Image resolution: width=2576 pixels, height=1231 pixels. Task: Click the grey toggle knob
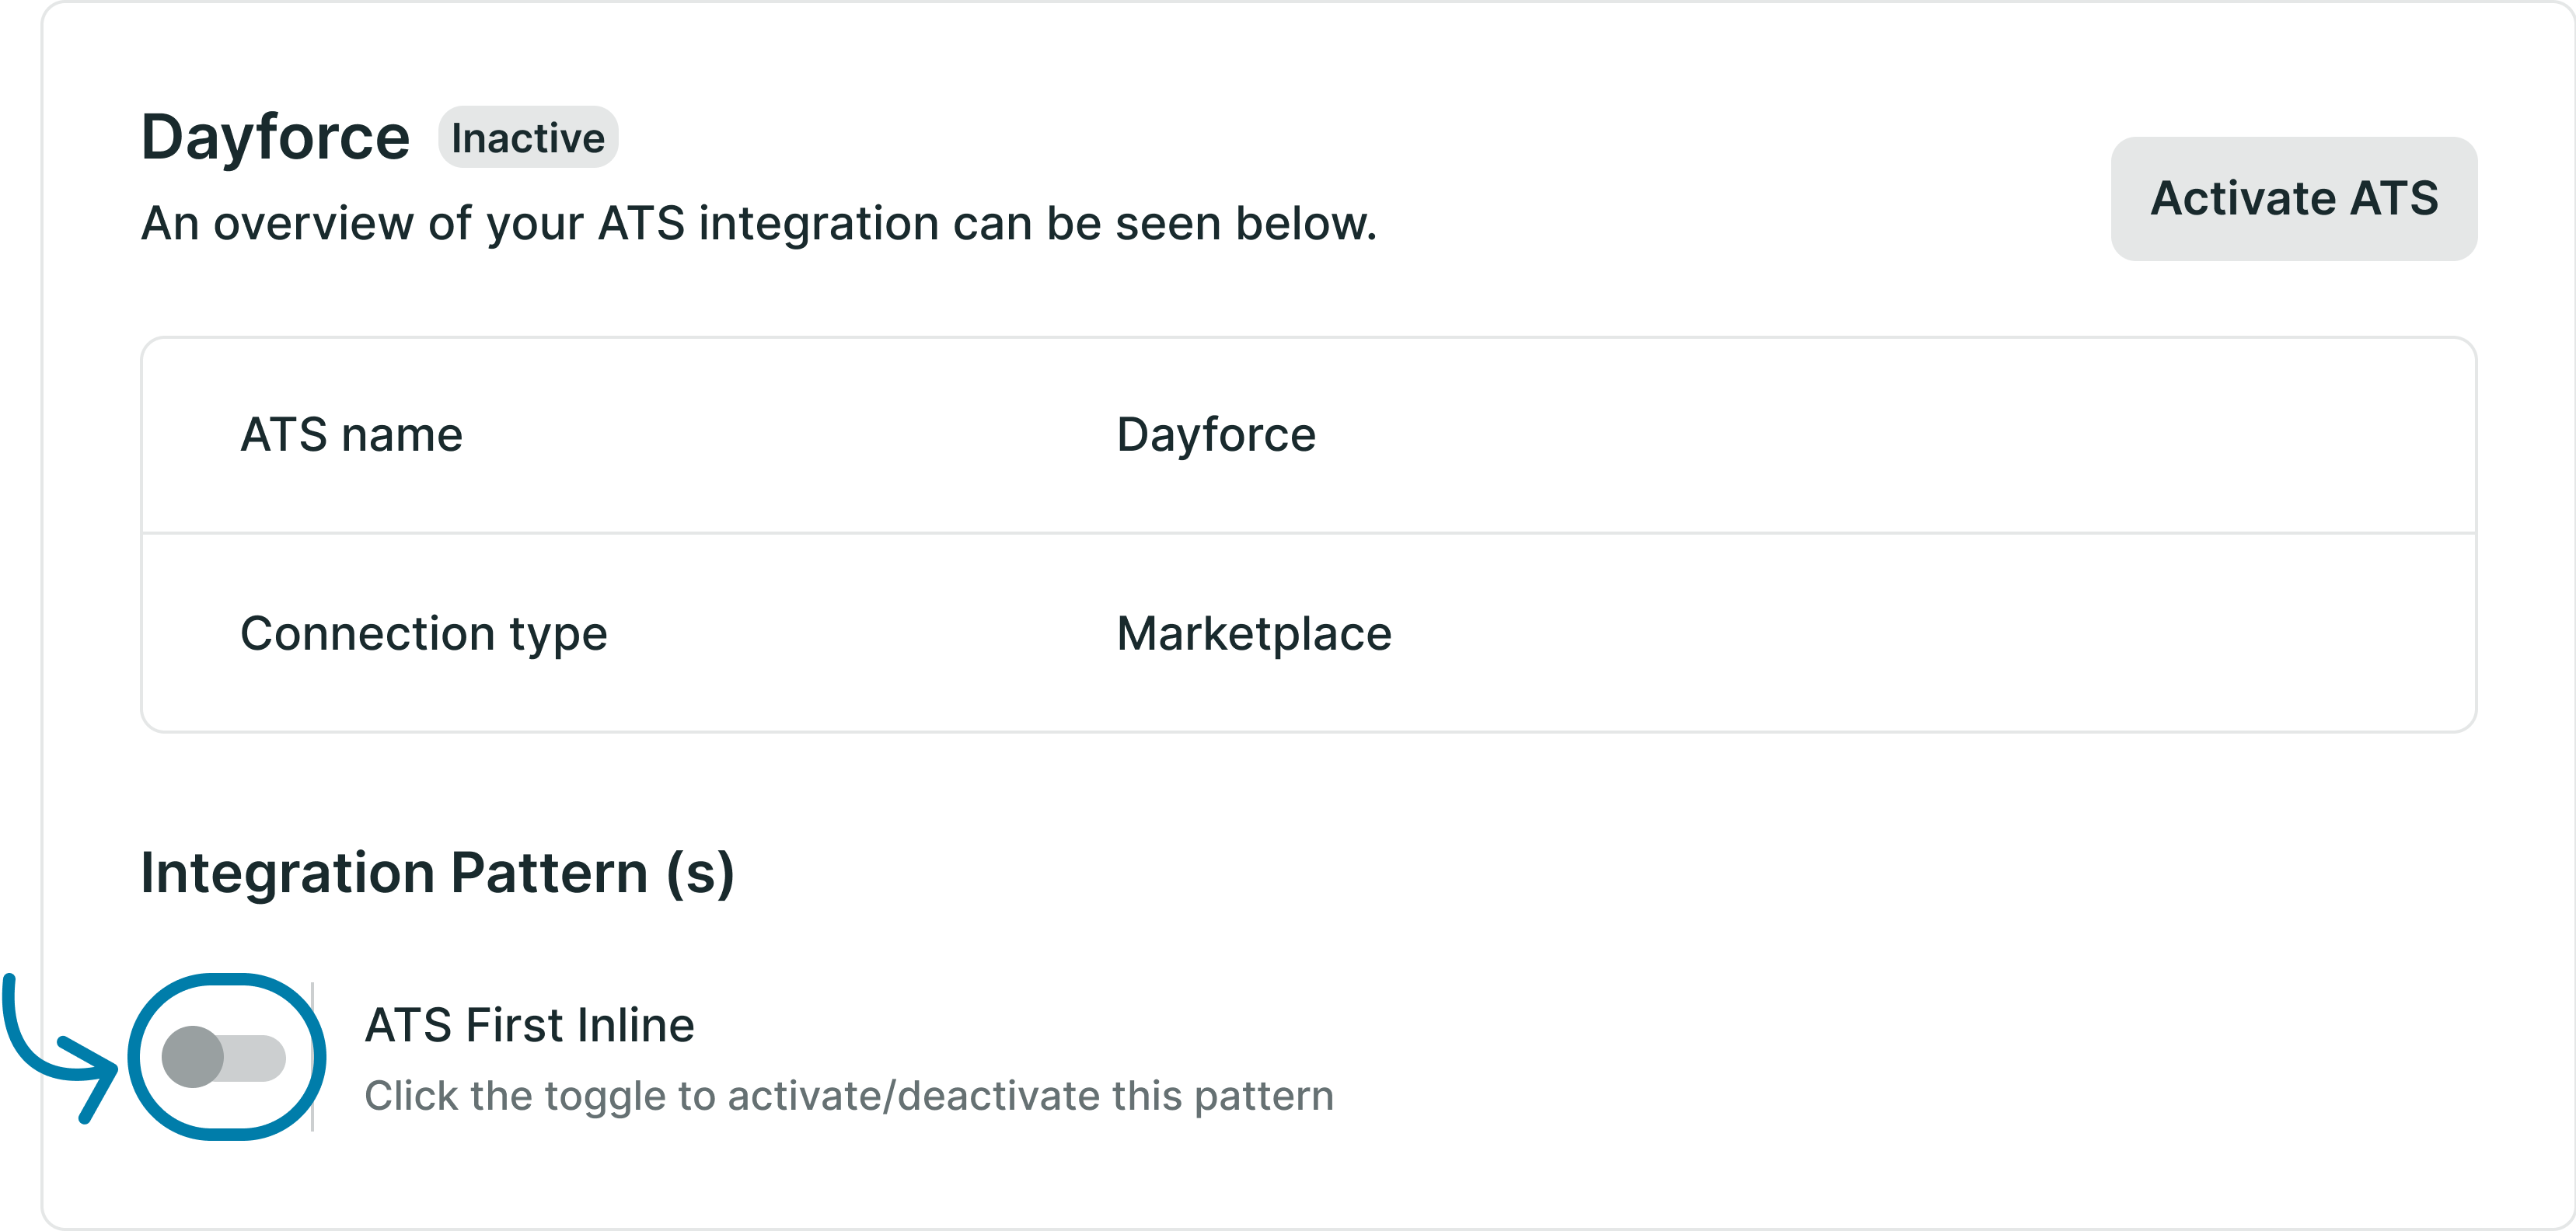coord(193,1057)
